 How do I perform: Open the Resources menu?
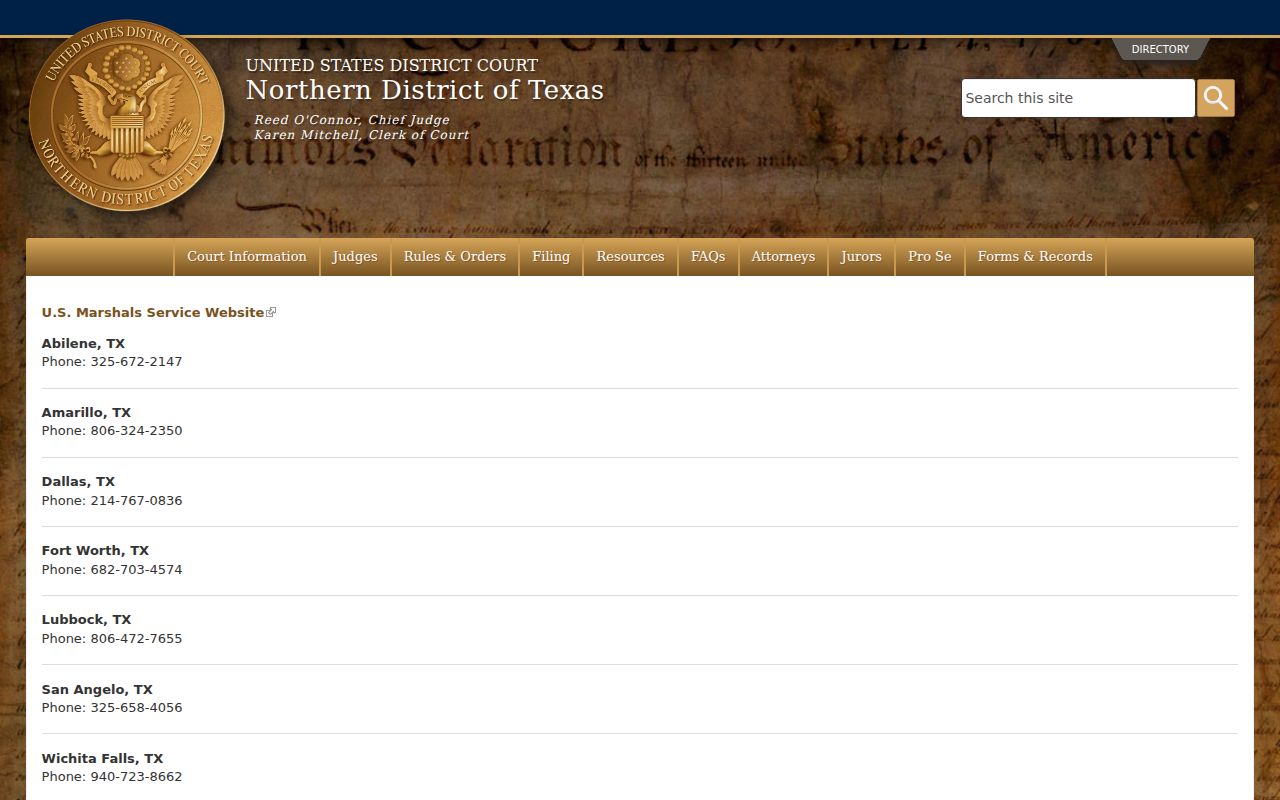630,257
